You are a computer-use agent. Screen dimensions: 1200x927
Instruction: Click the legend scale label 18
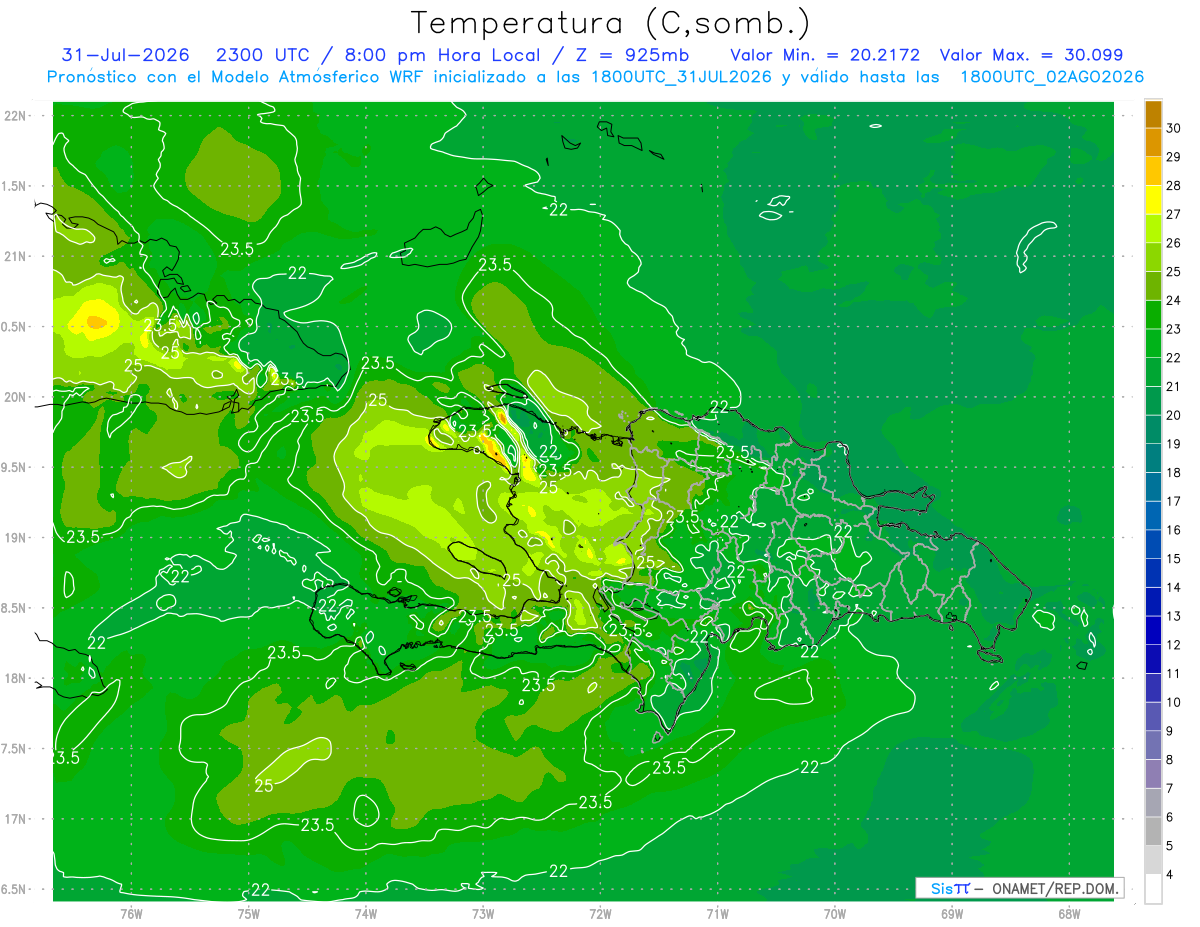(x=1174, y=473)
